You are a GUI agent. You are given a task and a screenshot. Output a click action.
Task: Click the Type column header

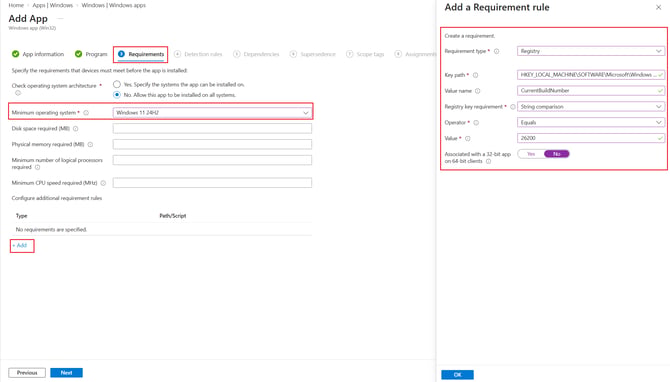(x=21, y=216)
